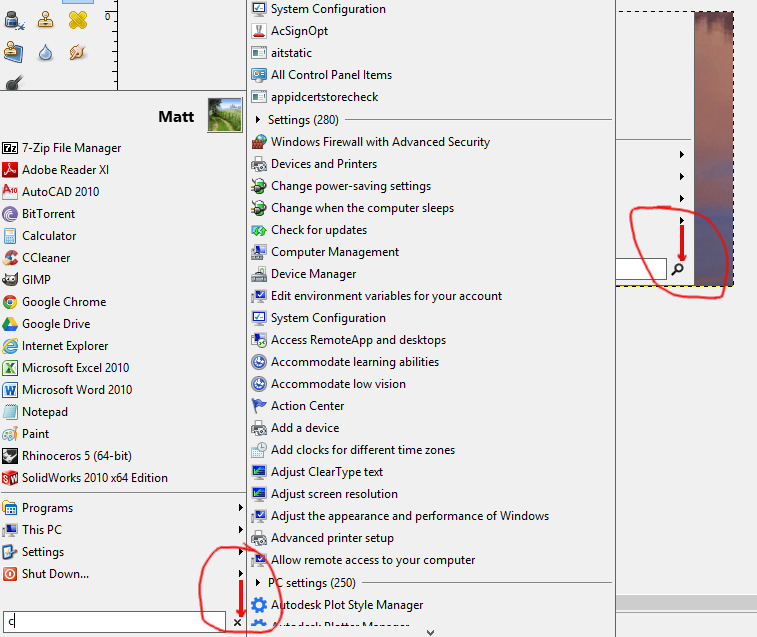Open Adobe Reader XI
The height and width of the screenshot is (637, 757).
(x=65, y=170)
